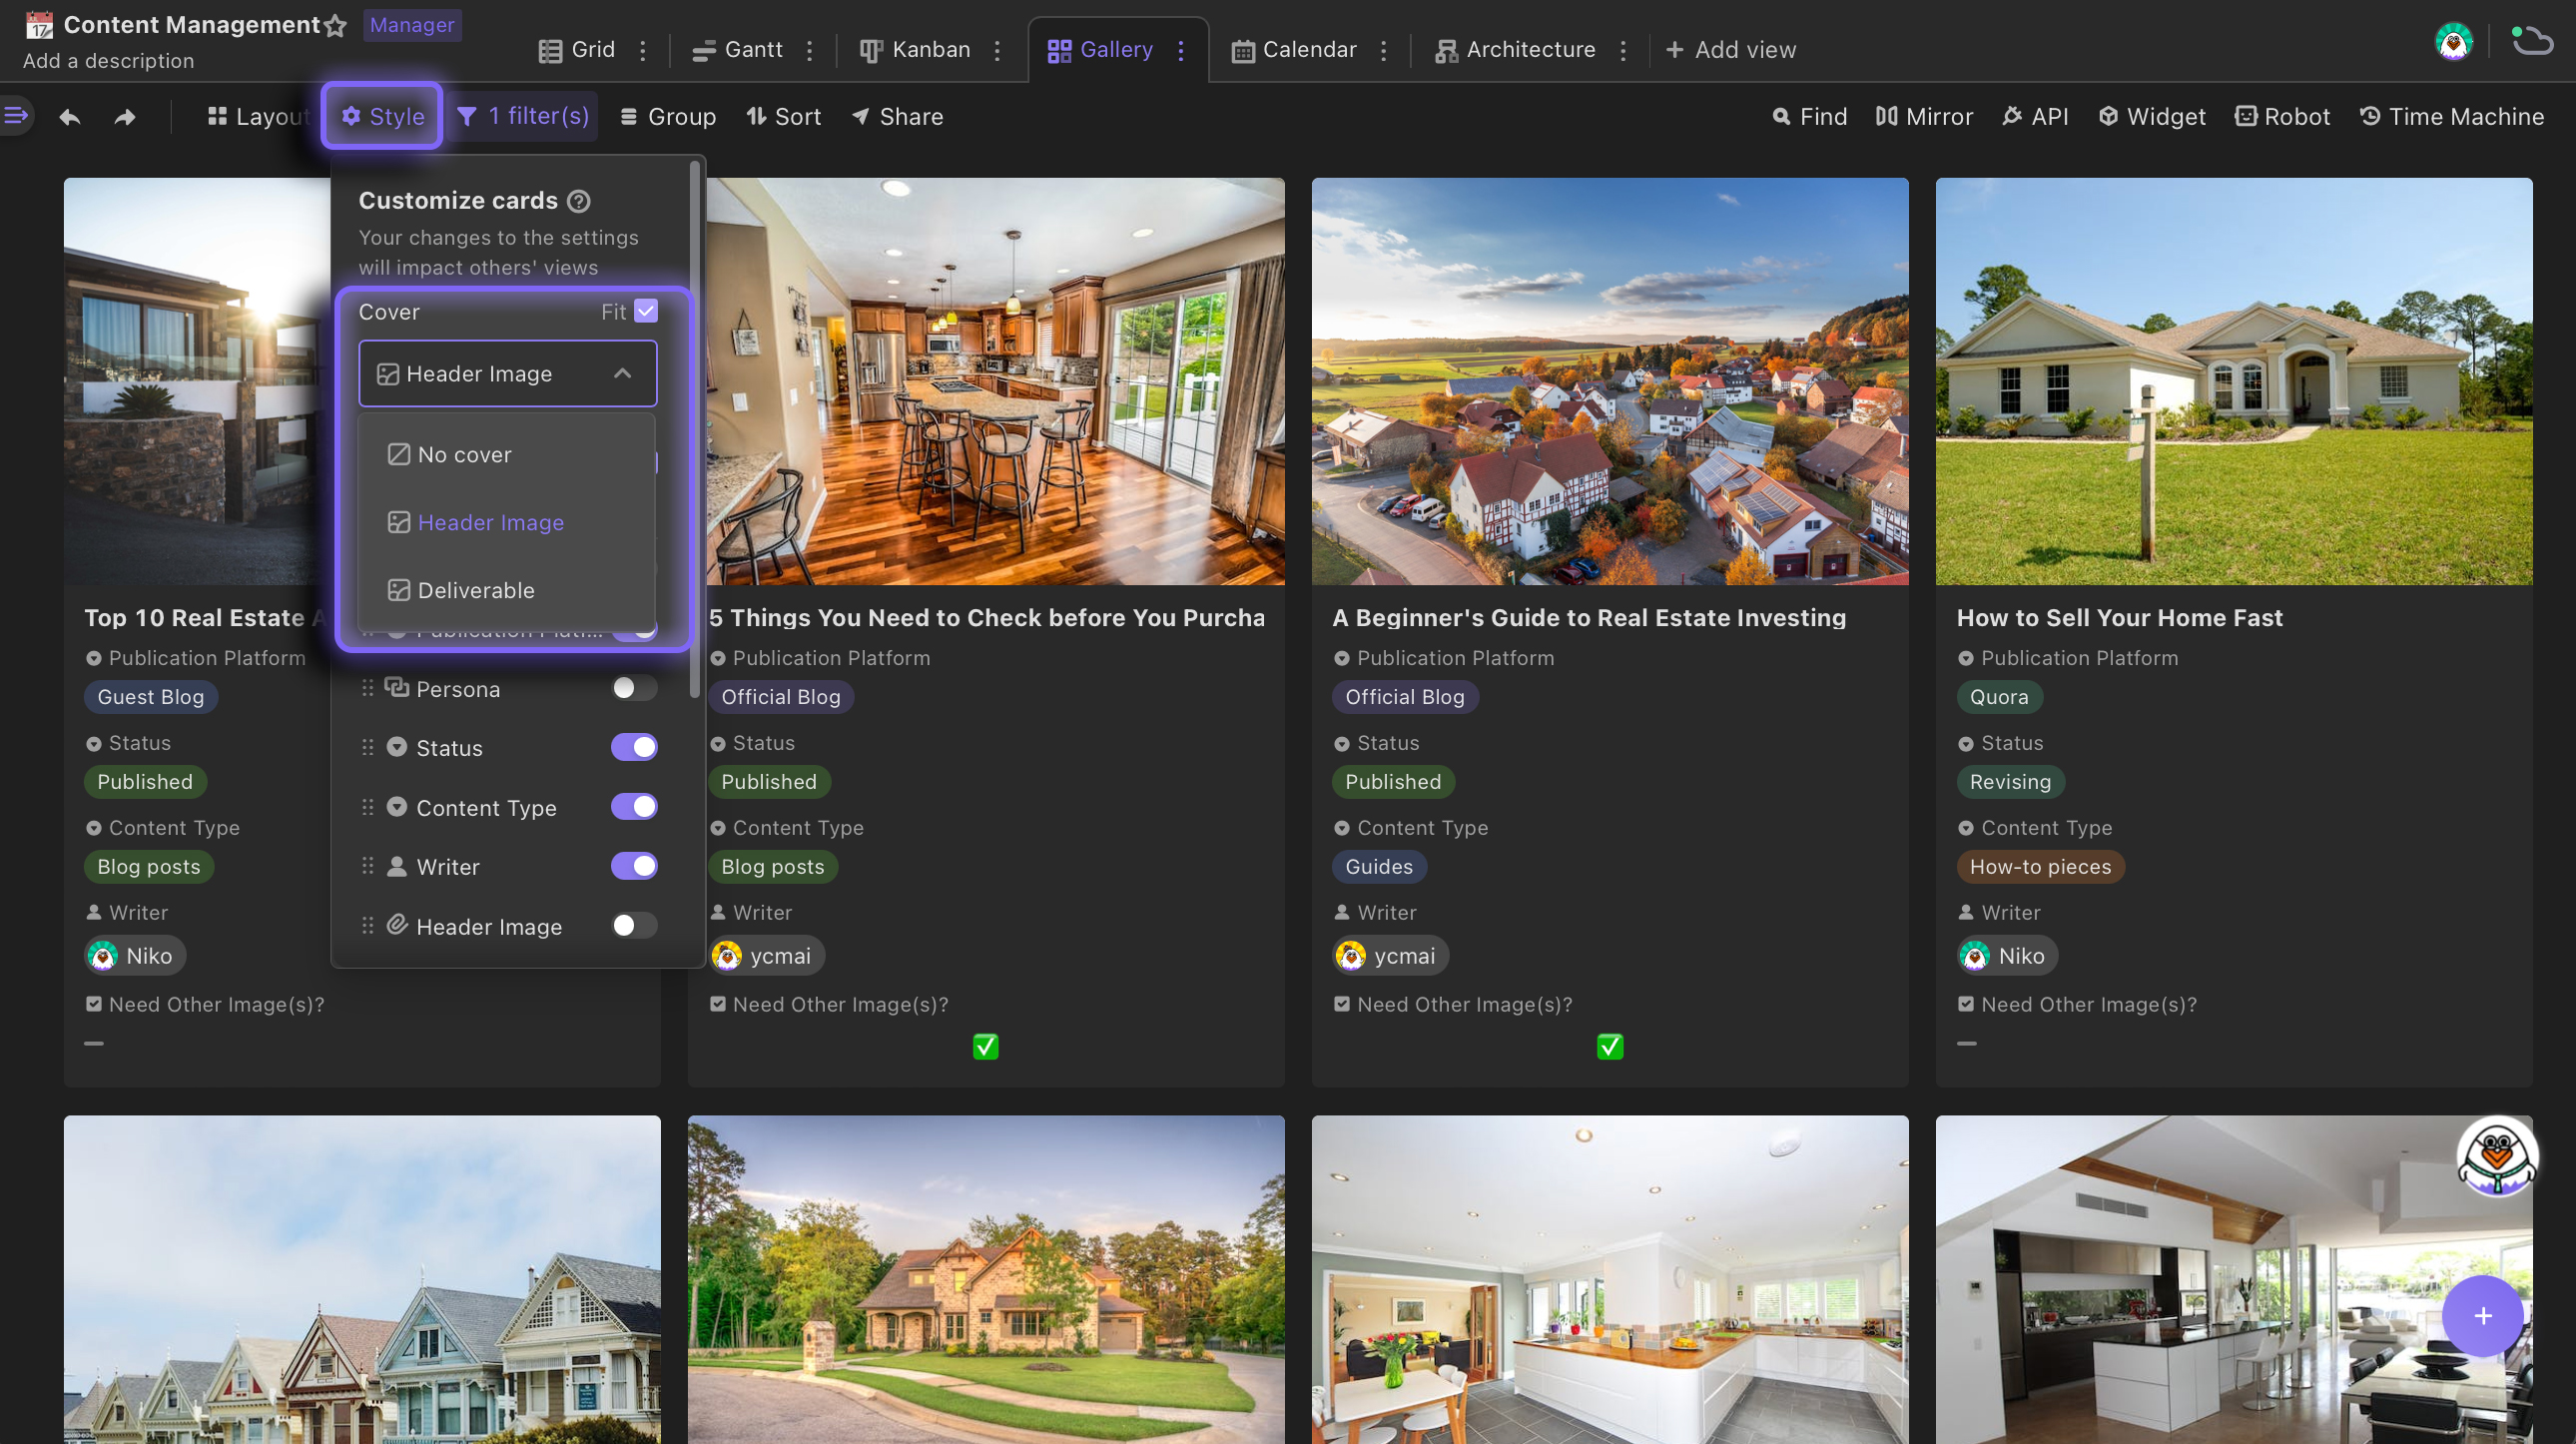This screenshot has height=1444, width=2576.
Task: Open Architecture view options menu
Action: click(1623, 50)
